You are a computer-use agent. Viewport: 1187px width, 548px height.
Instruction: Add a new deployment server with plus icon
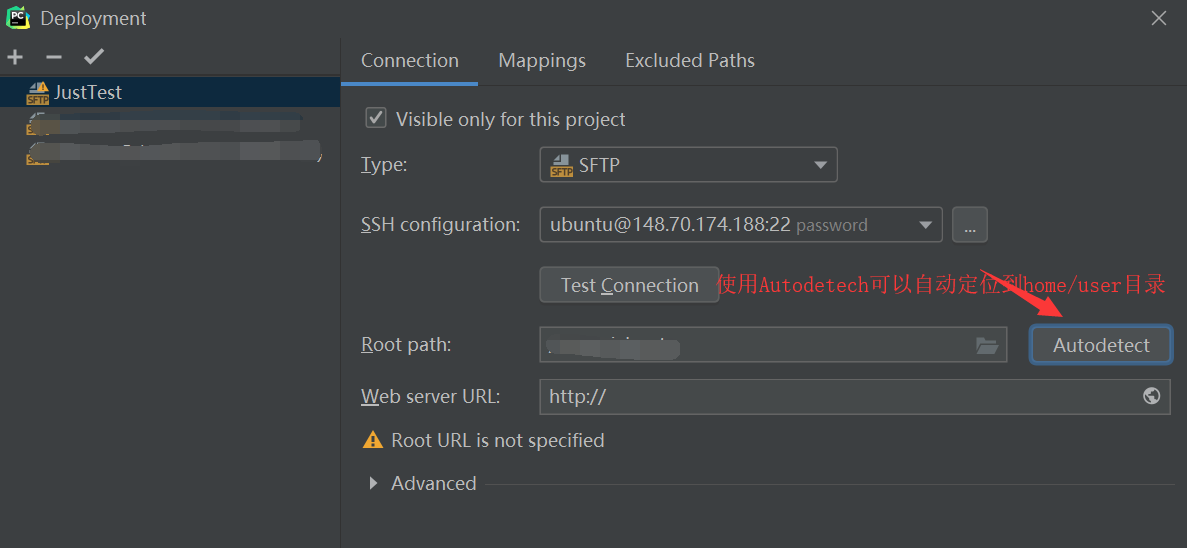click(14, 57)
